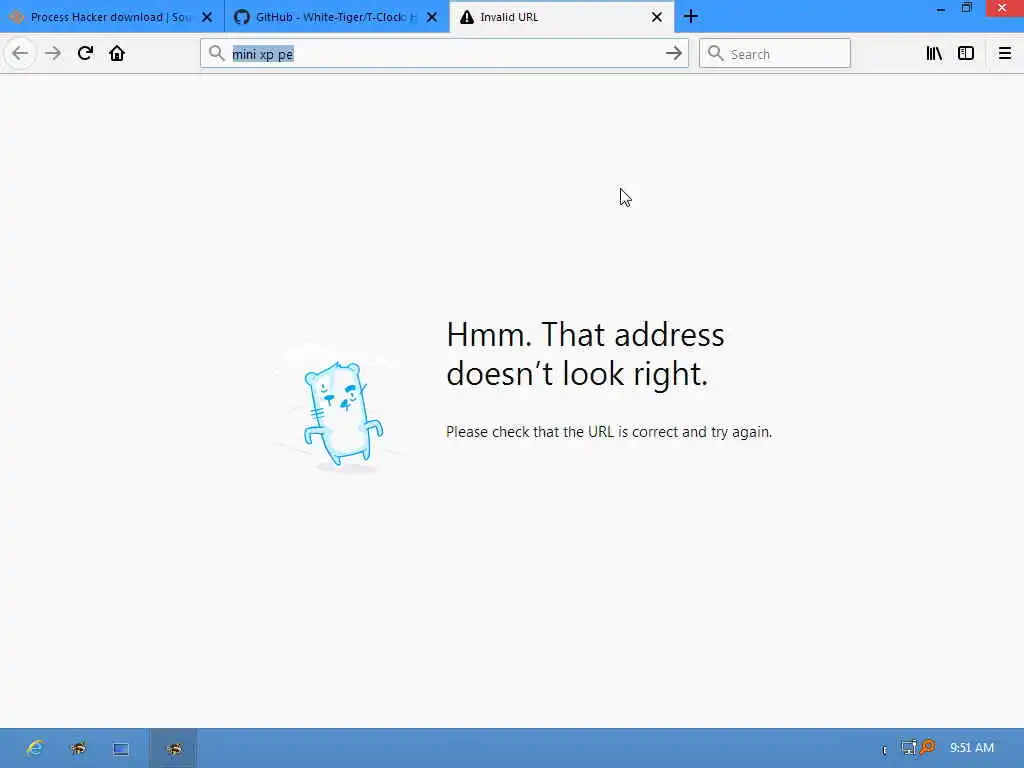
Task: Close the GitHub T-Clock tab
Action: (x=432, y=17)
